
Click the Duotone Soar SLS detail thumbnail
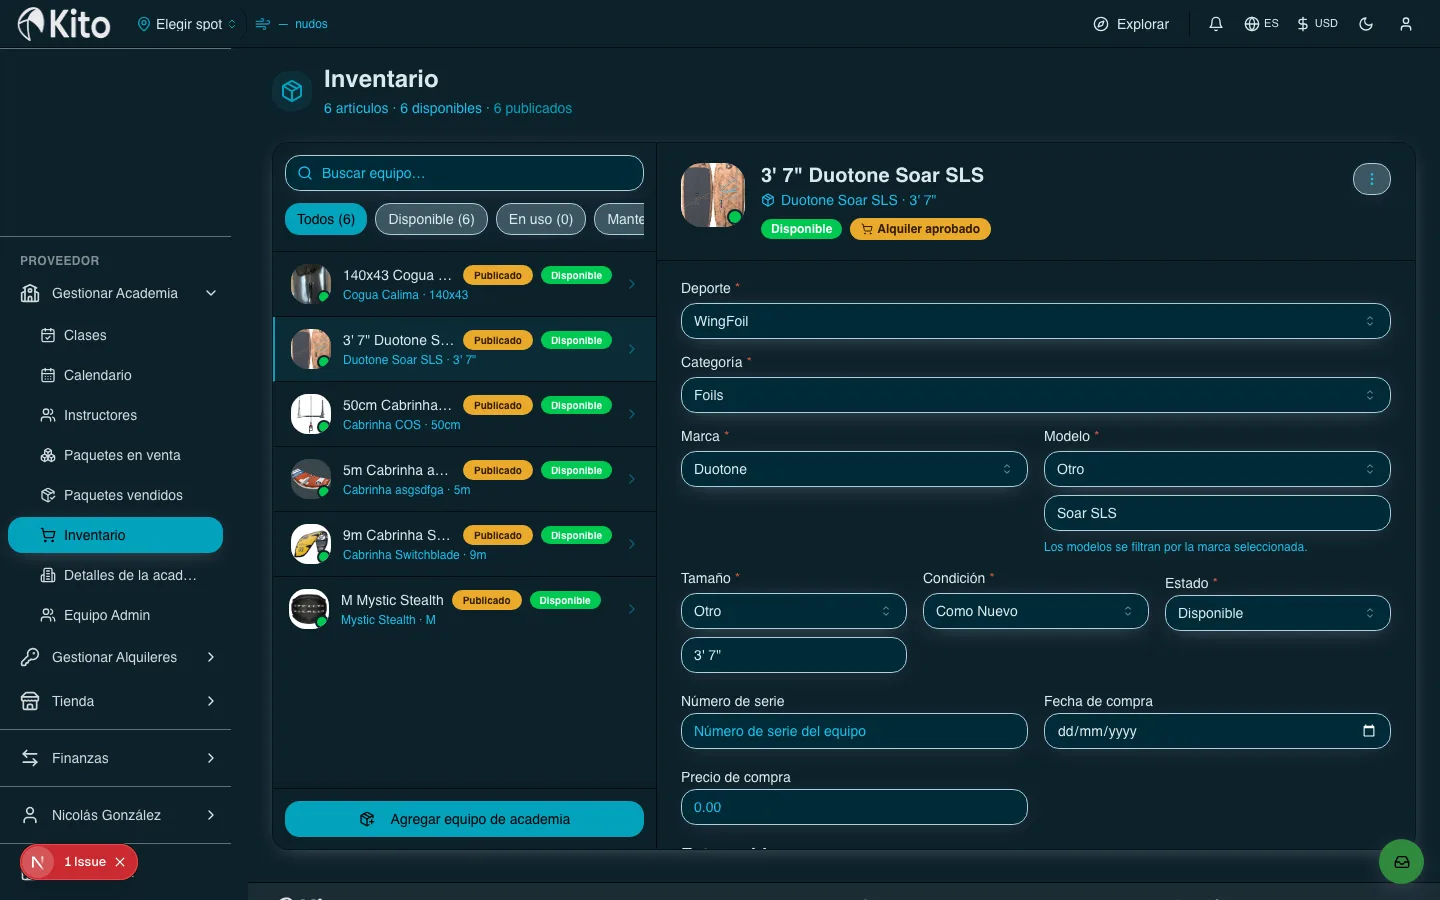tap(713, 195)
